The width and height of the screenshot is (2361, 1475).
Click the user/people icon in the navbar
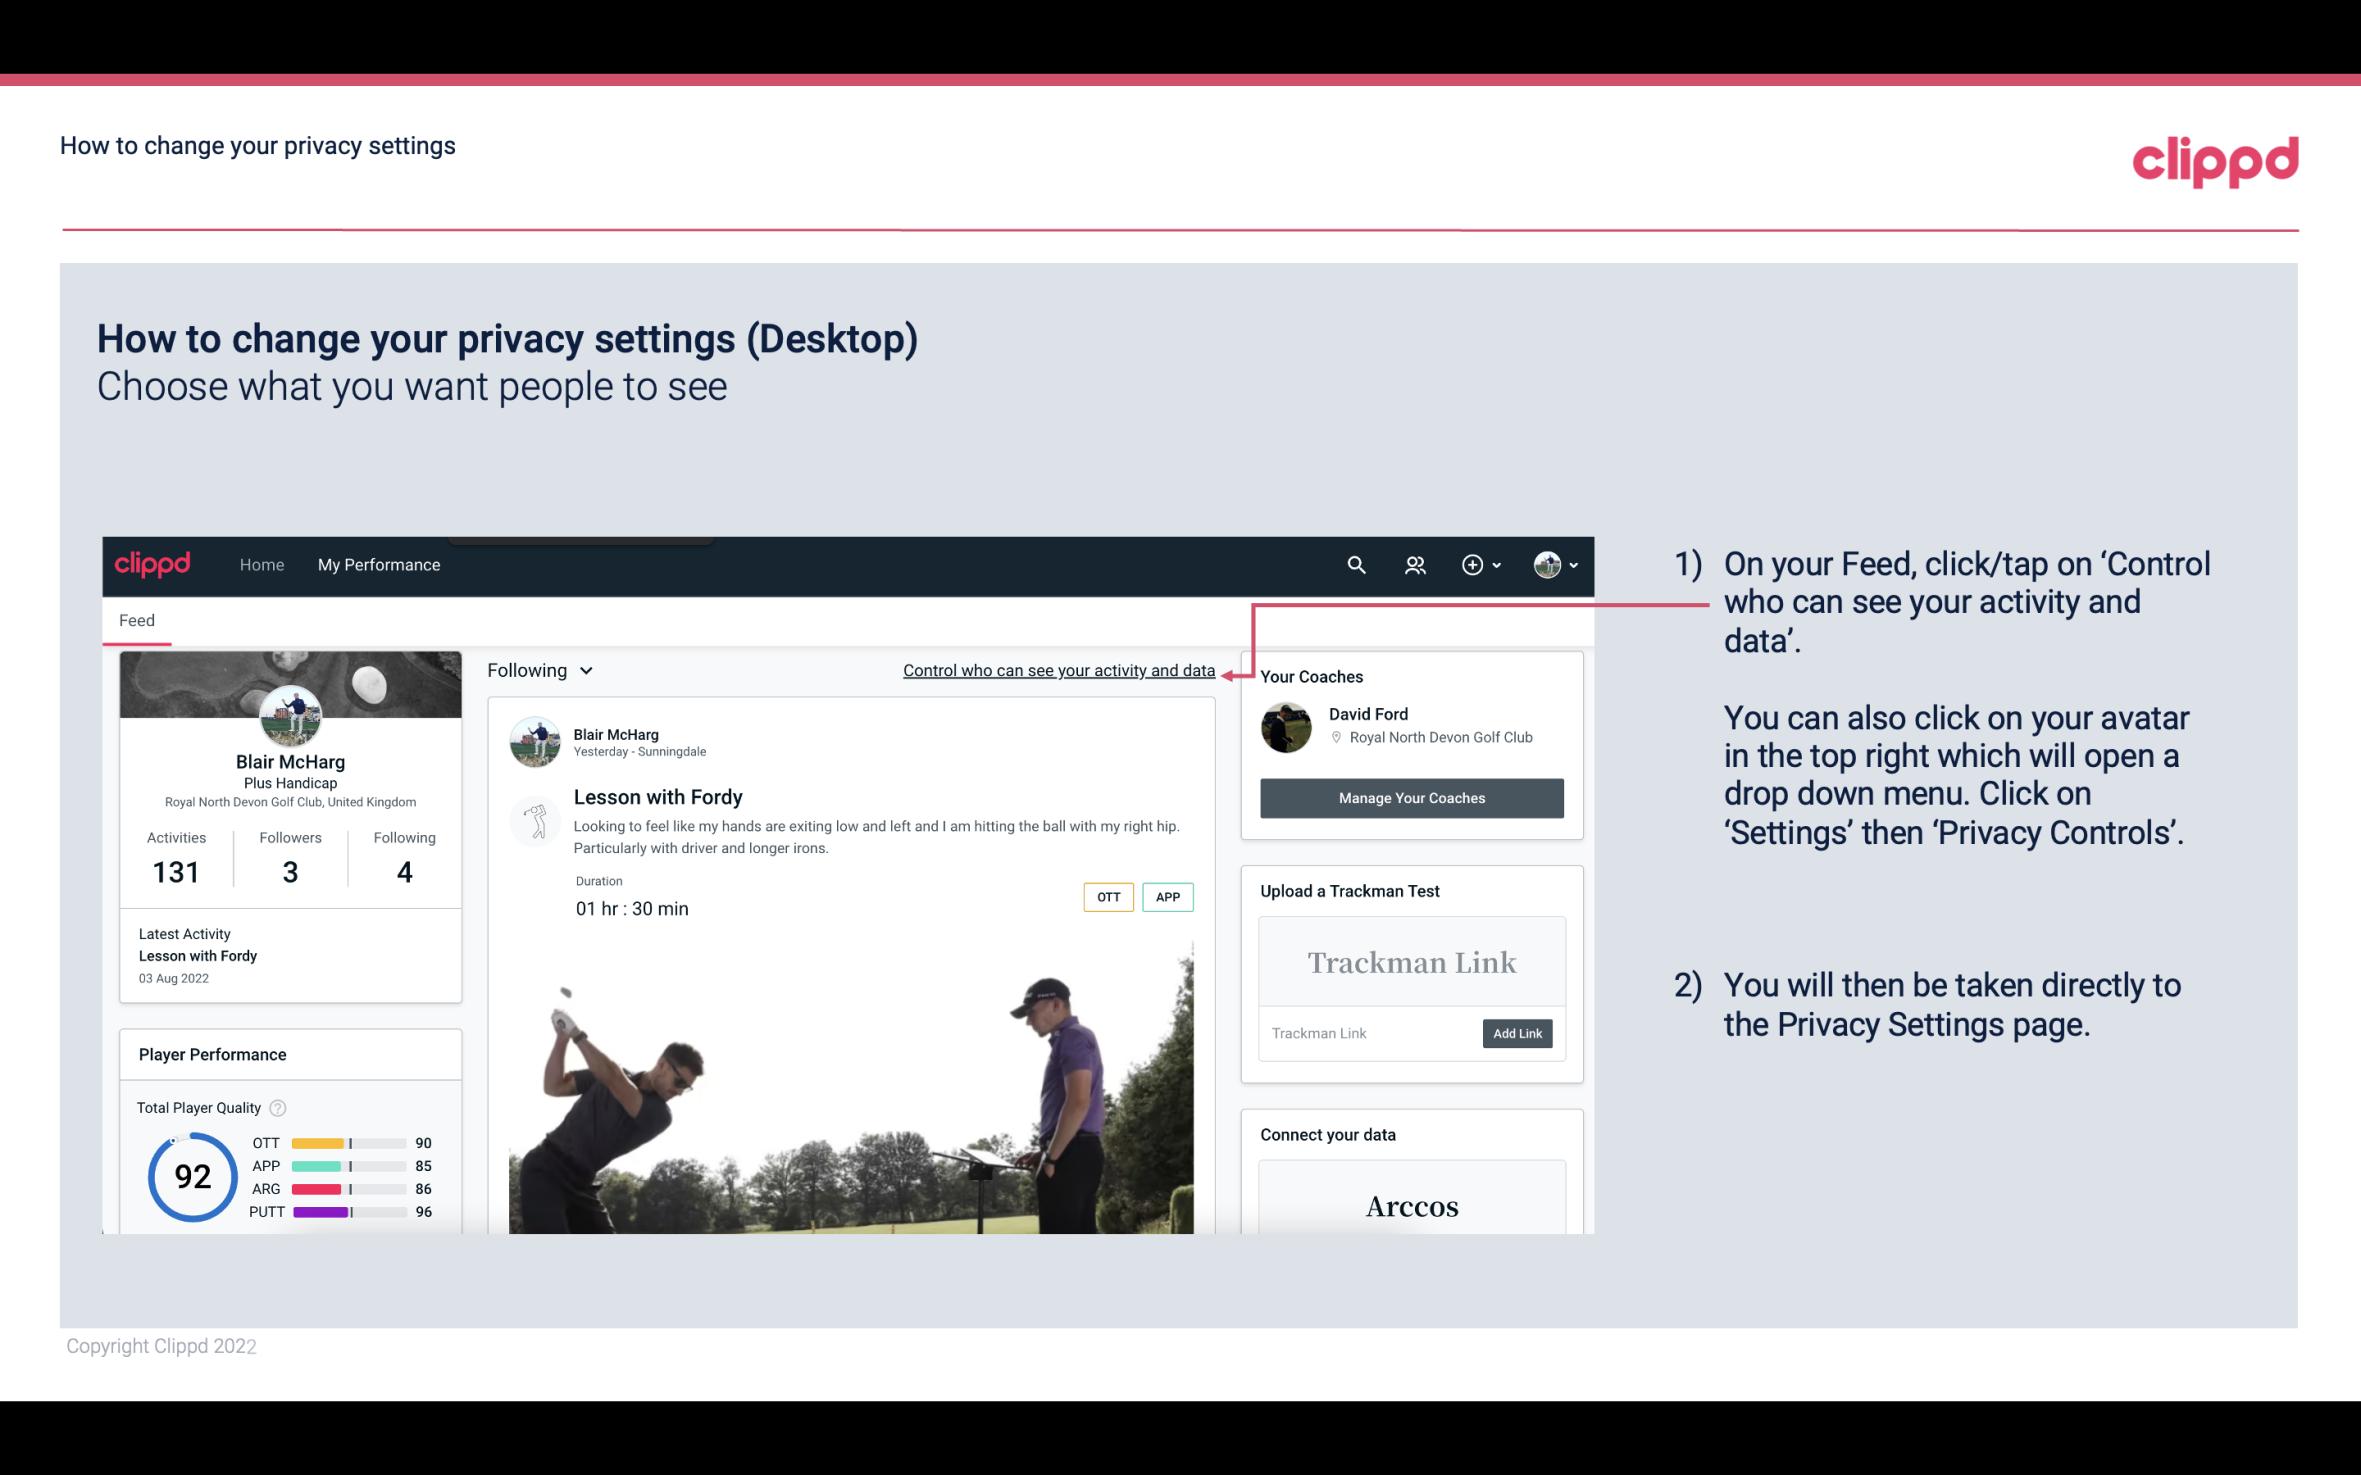click(x=1415, y=564)
